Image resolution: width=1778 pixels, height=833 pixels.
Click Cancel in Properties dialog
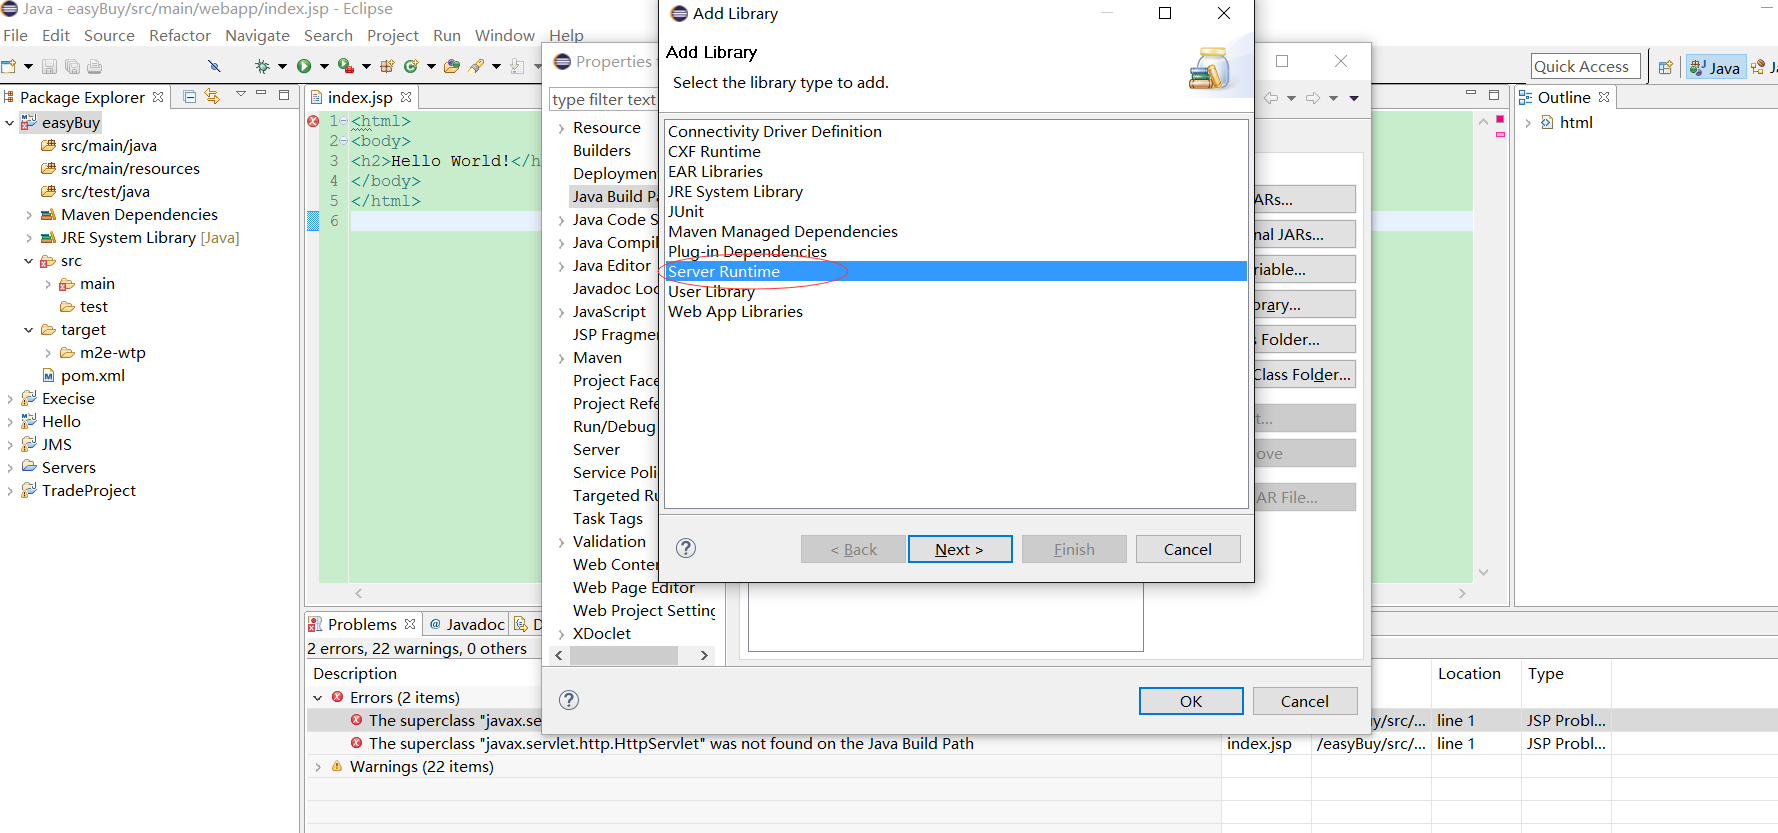(x=1305, y=701)
